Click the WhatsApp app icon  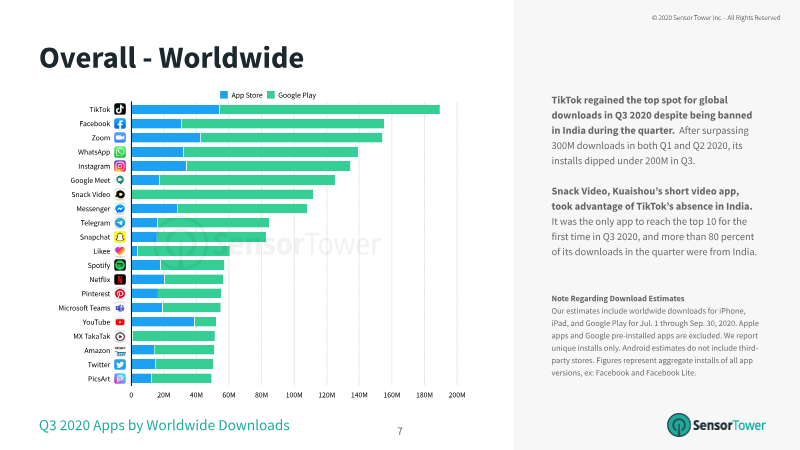tap(120, 152)
